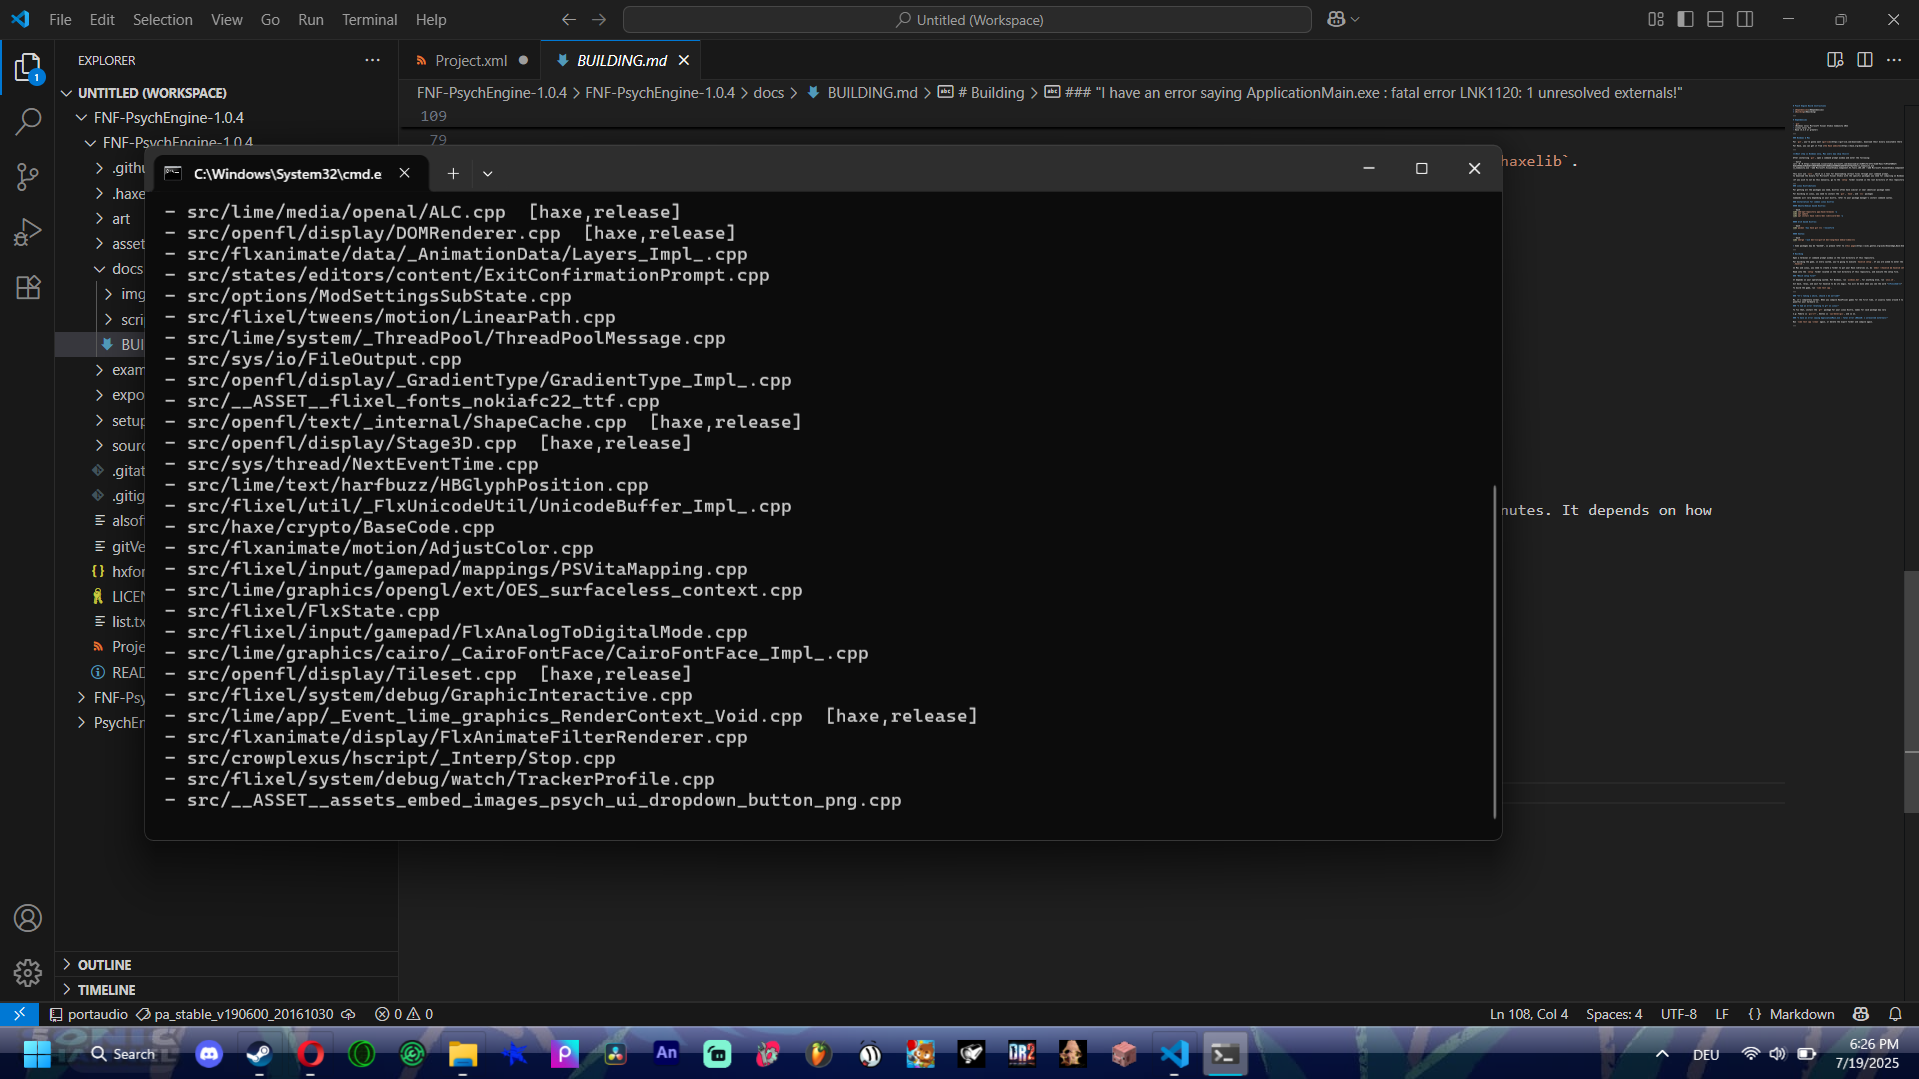Viewport: 1919px width, 1079px height.
Task: Click the docs breadcrumb segment
Action: click(x=768, y=92)
